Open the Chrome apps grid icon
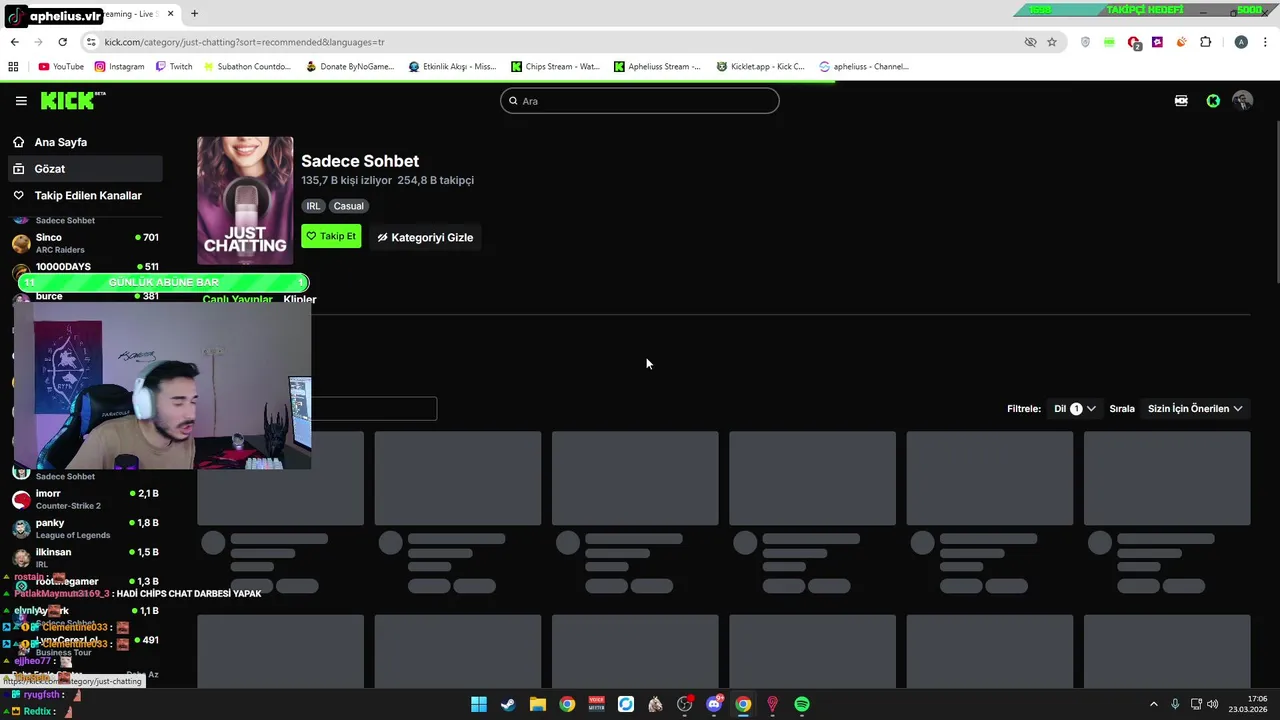Viewport: 1280px width, 720px height. (13, 67)
